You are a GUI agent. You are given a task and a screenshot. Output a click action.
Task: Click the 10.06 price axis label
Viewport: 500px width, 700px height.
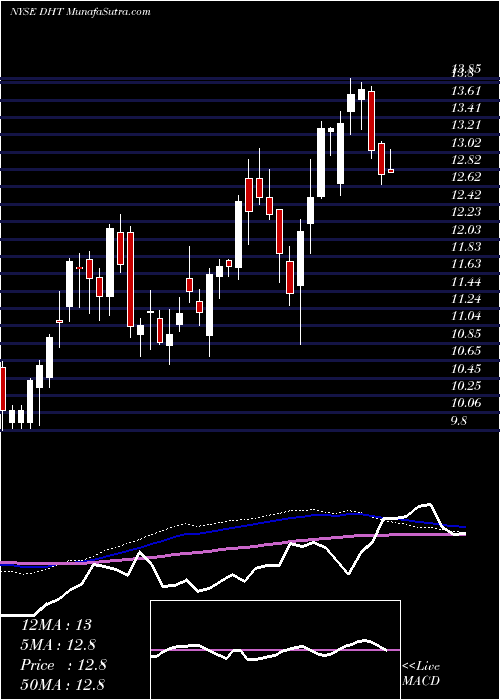pyautogui.click(x=466, y=403)
